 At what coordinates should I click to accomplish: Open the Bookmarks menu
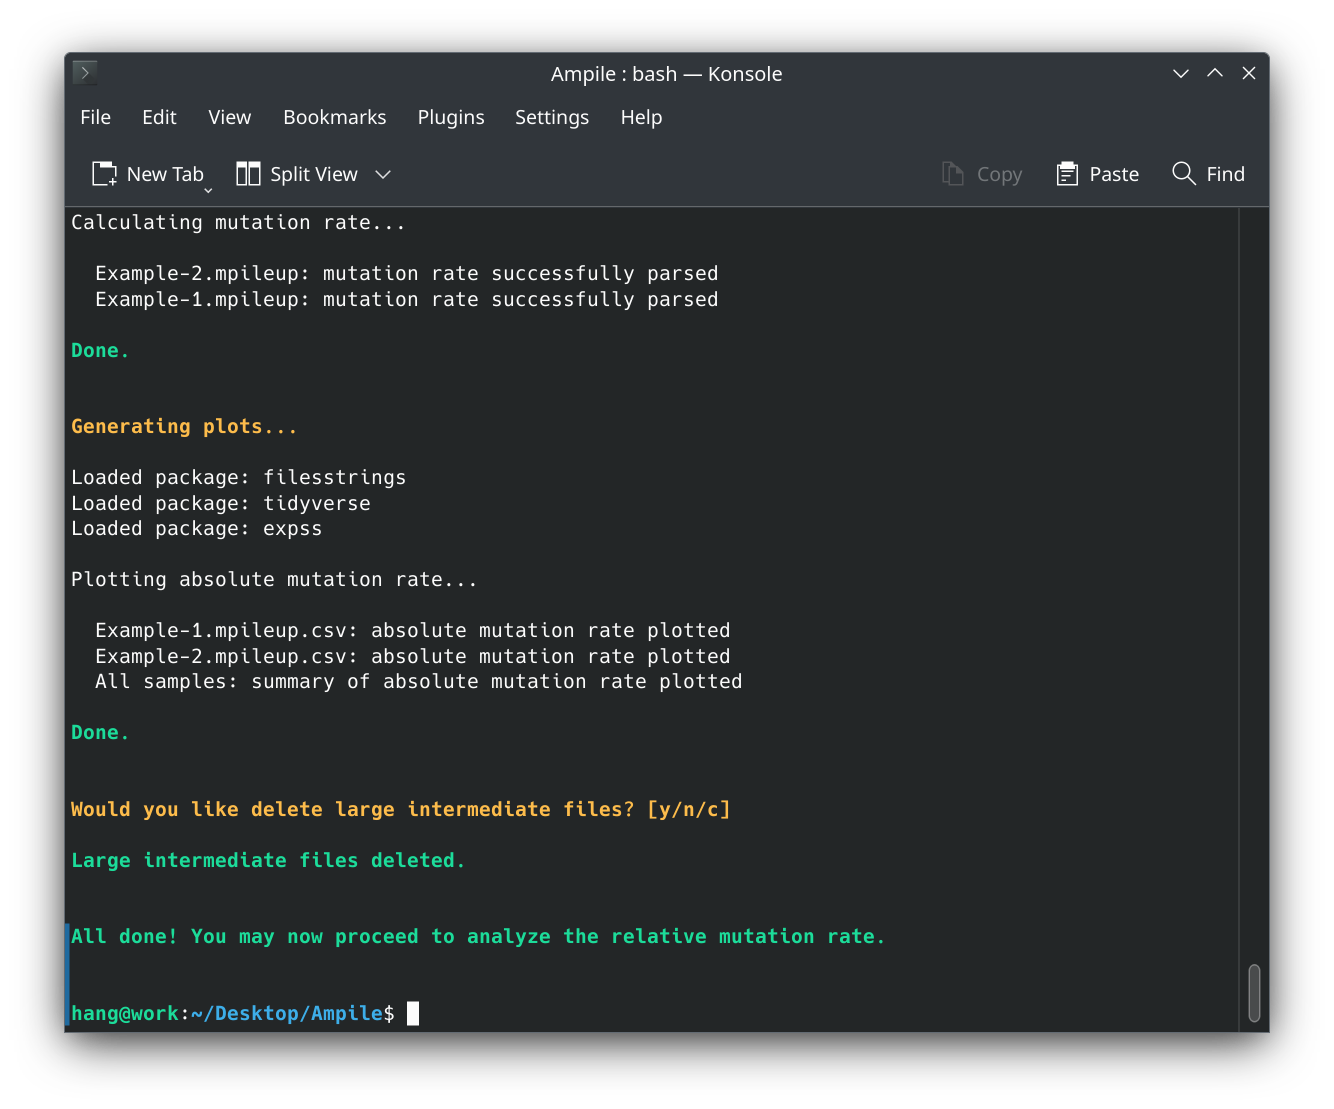[335, 117]
